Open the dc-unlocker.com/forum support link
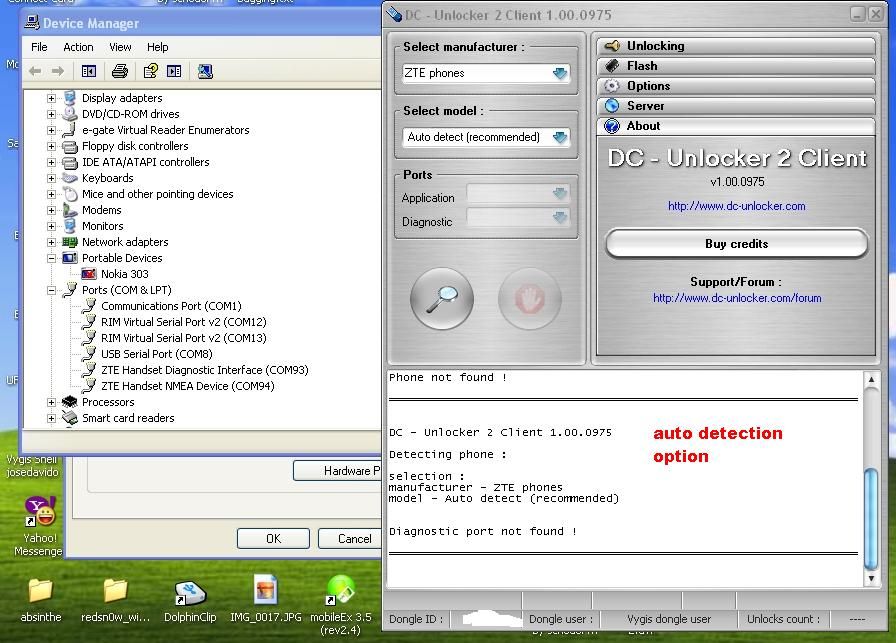 coord(737,298)
